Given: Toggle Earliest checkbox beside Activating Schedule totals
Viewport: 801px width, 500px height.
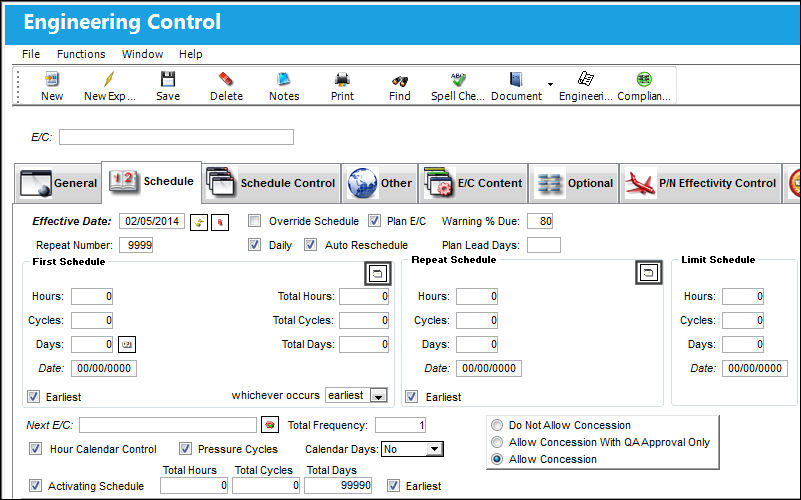Looking at the screenshot, I should (x=393, y=486).
